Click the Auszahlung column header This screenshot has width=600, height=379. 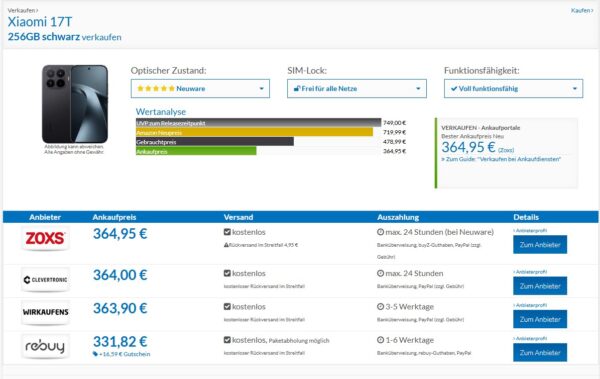(x=398, y=217)
